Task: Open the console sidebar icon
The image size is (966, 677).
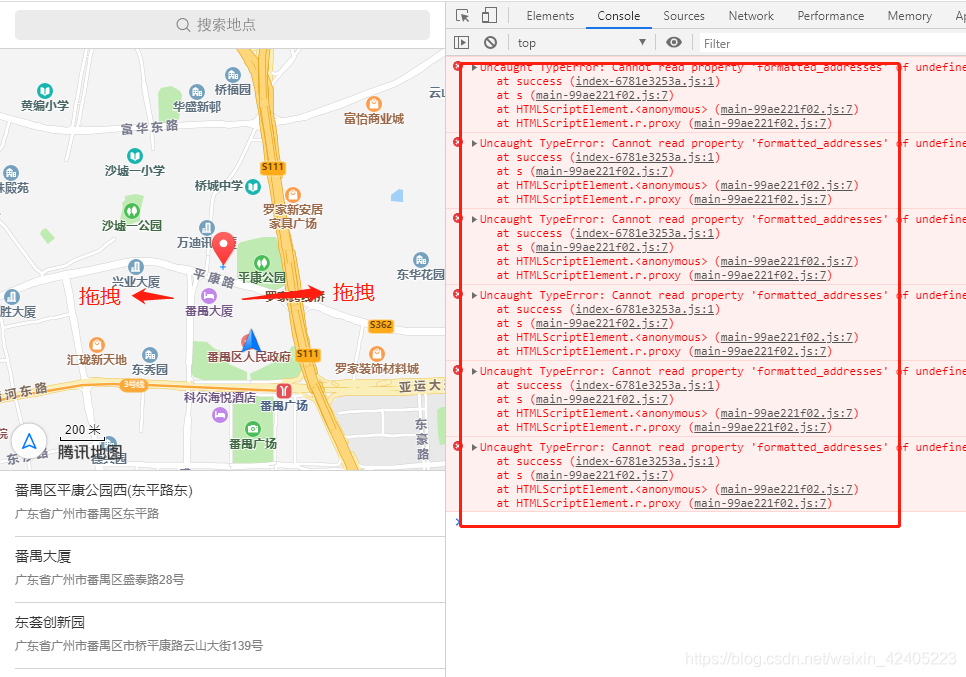Action: click(x=462, y=42)
